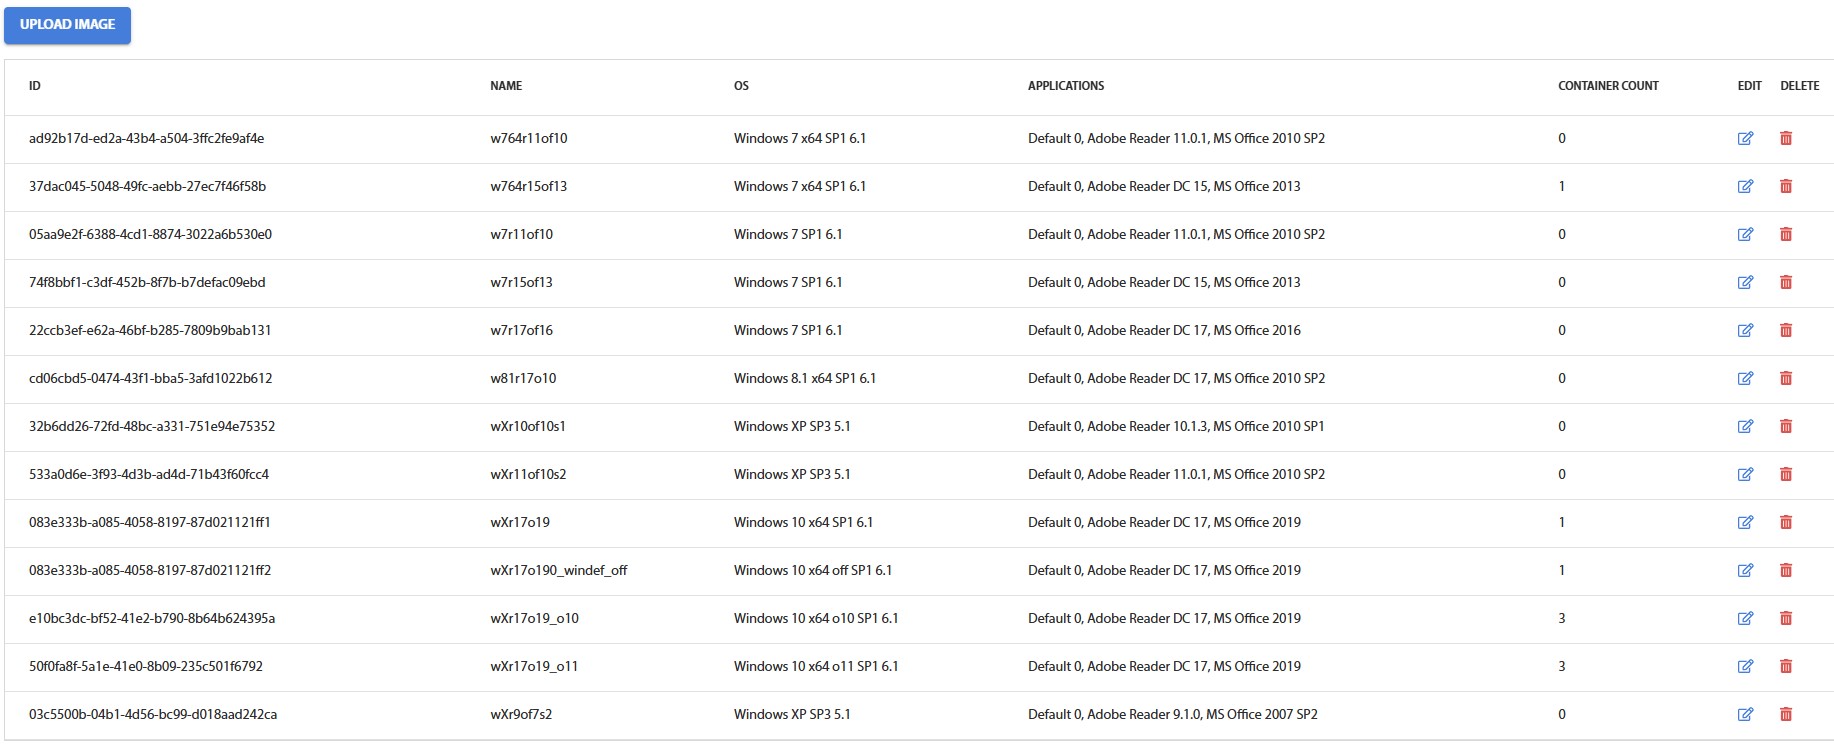Click the Name column header

pyautogui.click(x=506, y=86)
